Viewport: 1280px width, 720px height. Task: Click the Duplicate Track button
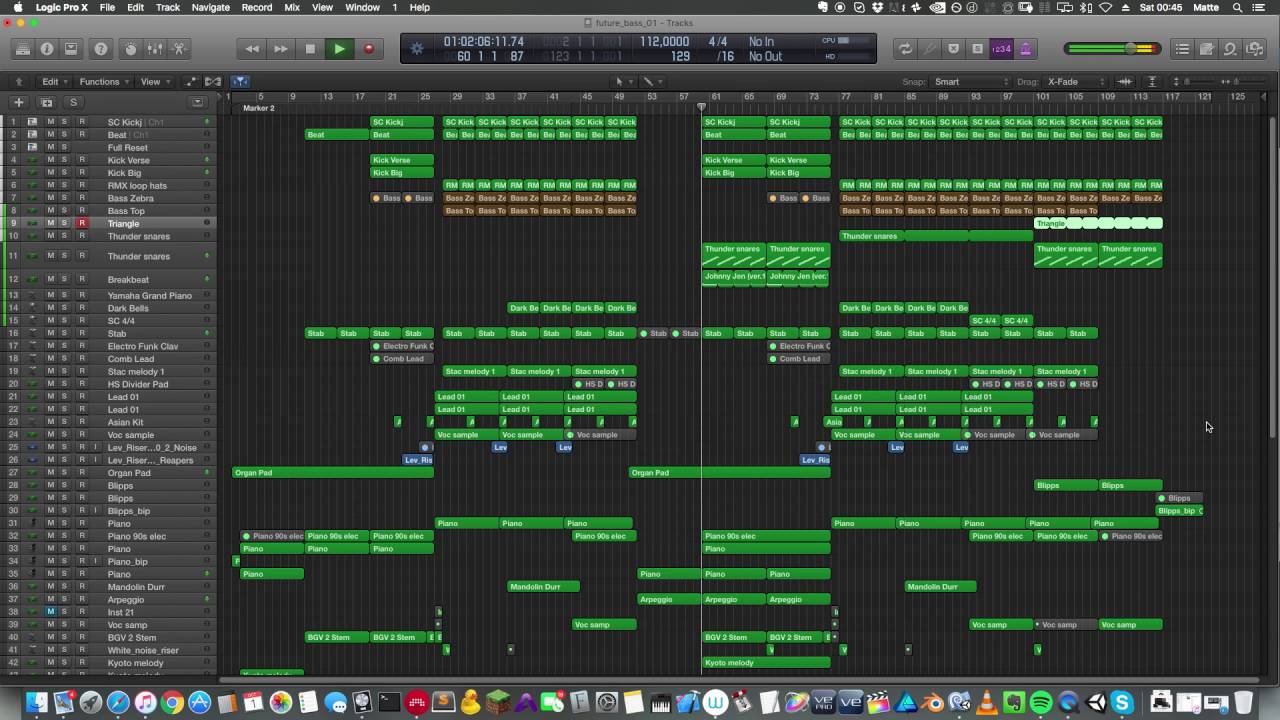pos(46,102)
